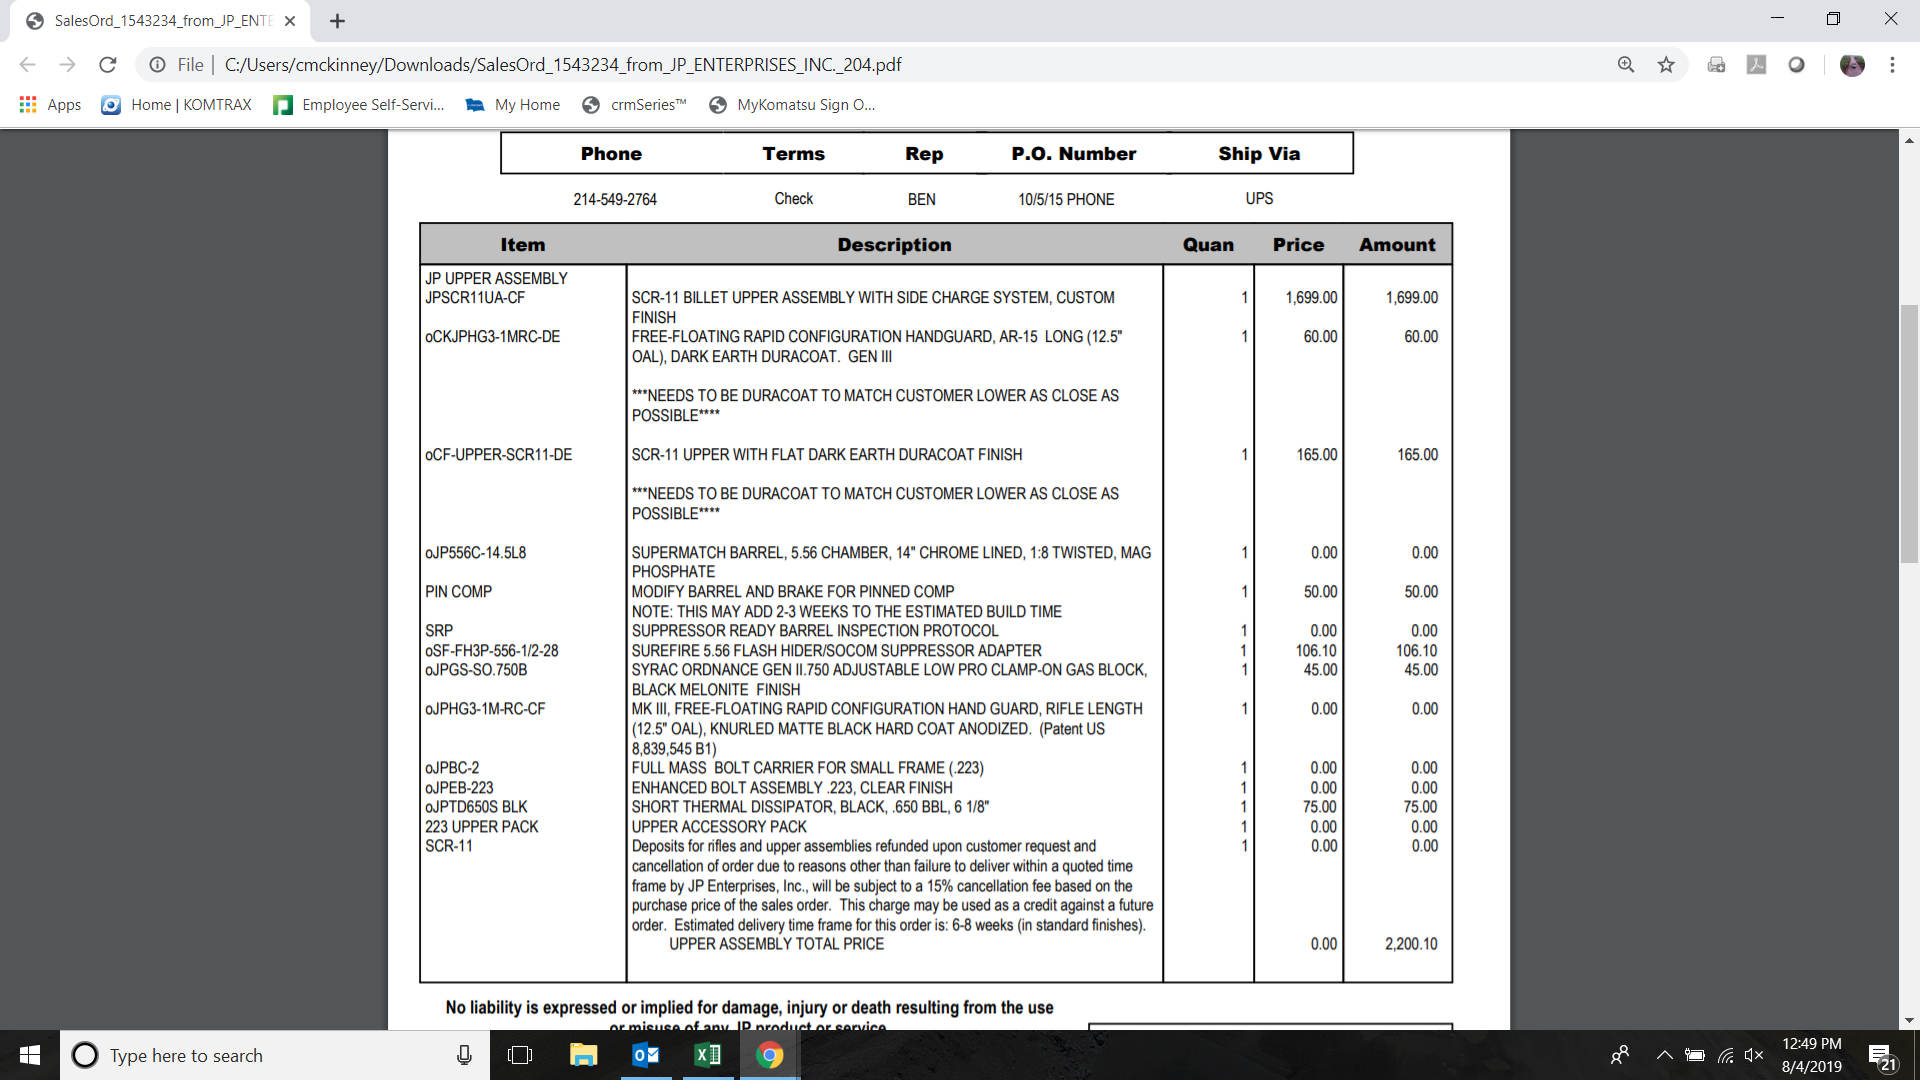
Task: Click the battery status icon
Action: coord(1694,1055)
